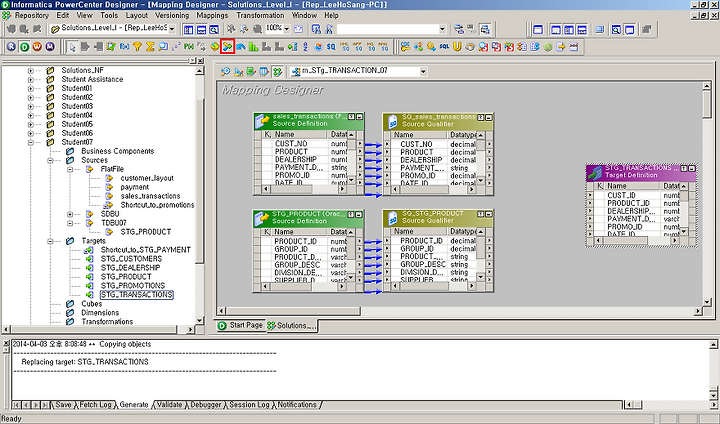
Task: Switch to the Session Log output tab
Action: pyautogui.click(x=249, y=405)
